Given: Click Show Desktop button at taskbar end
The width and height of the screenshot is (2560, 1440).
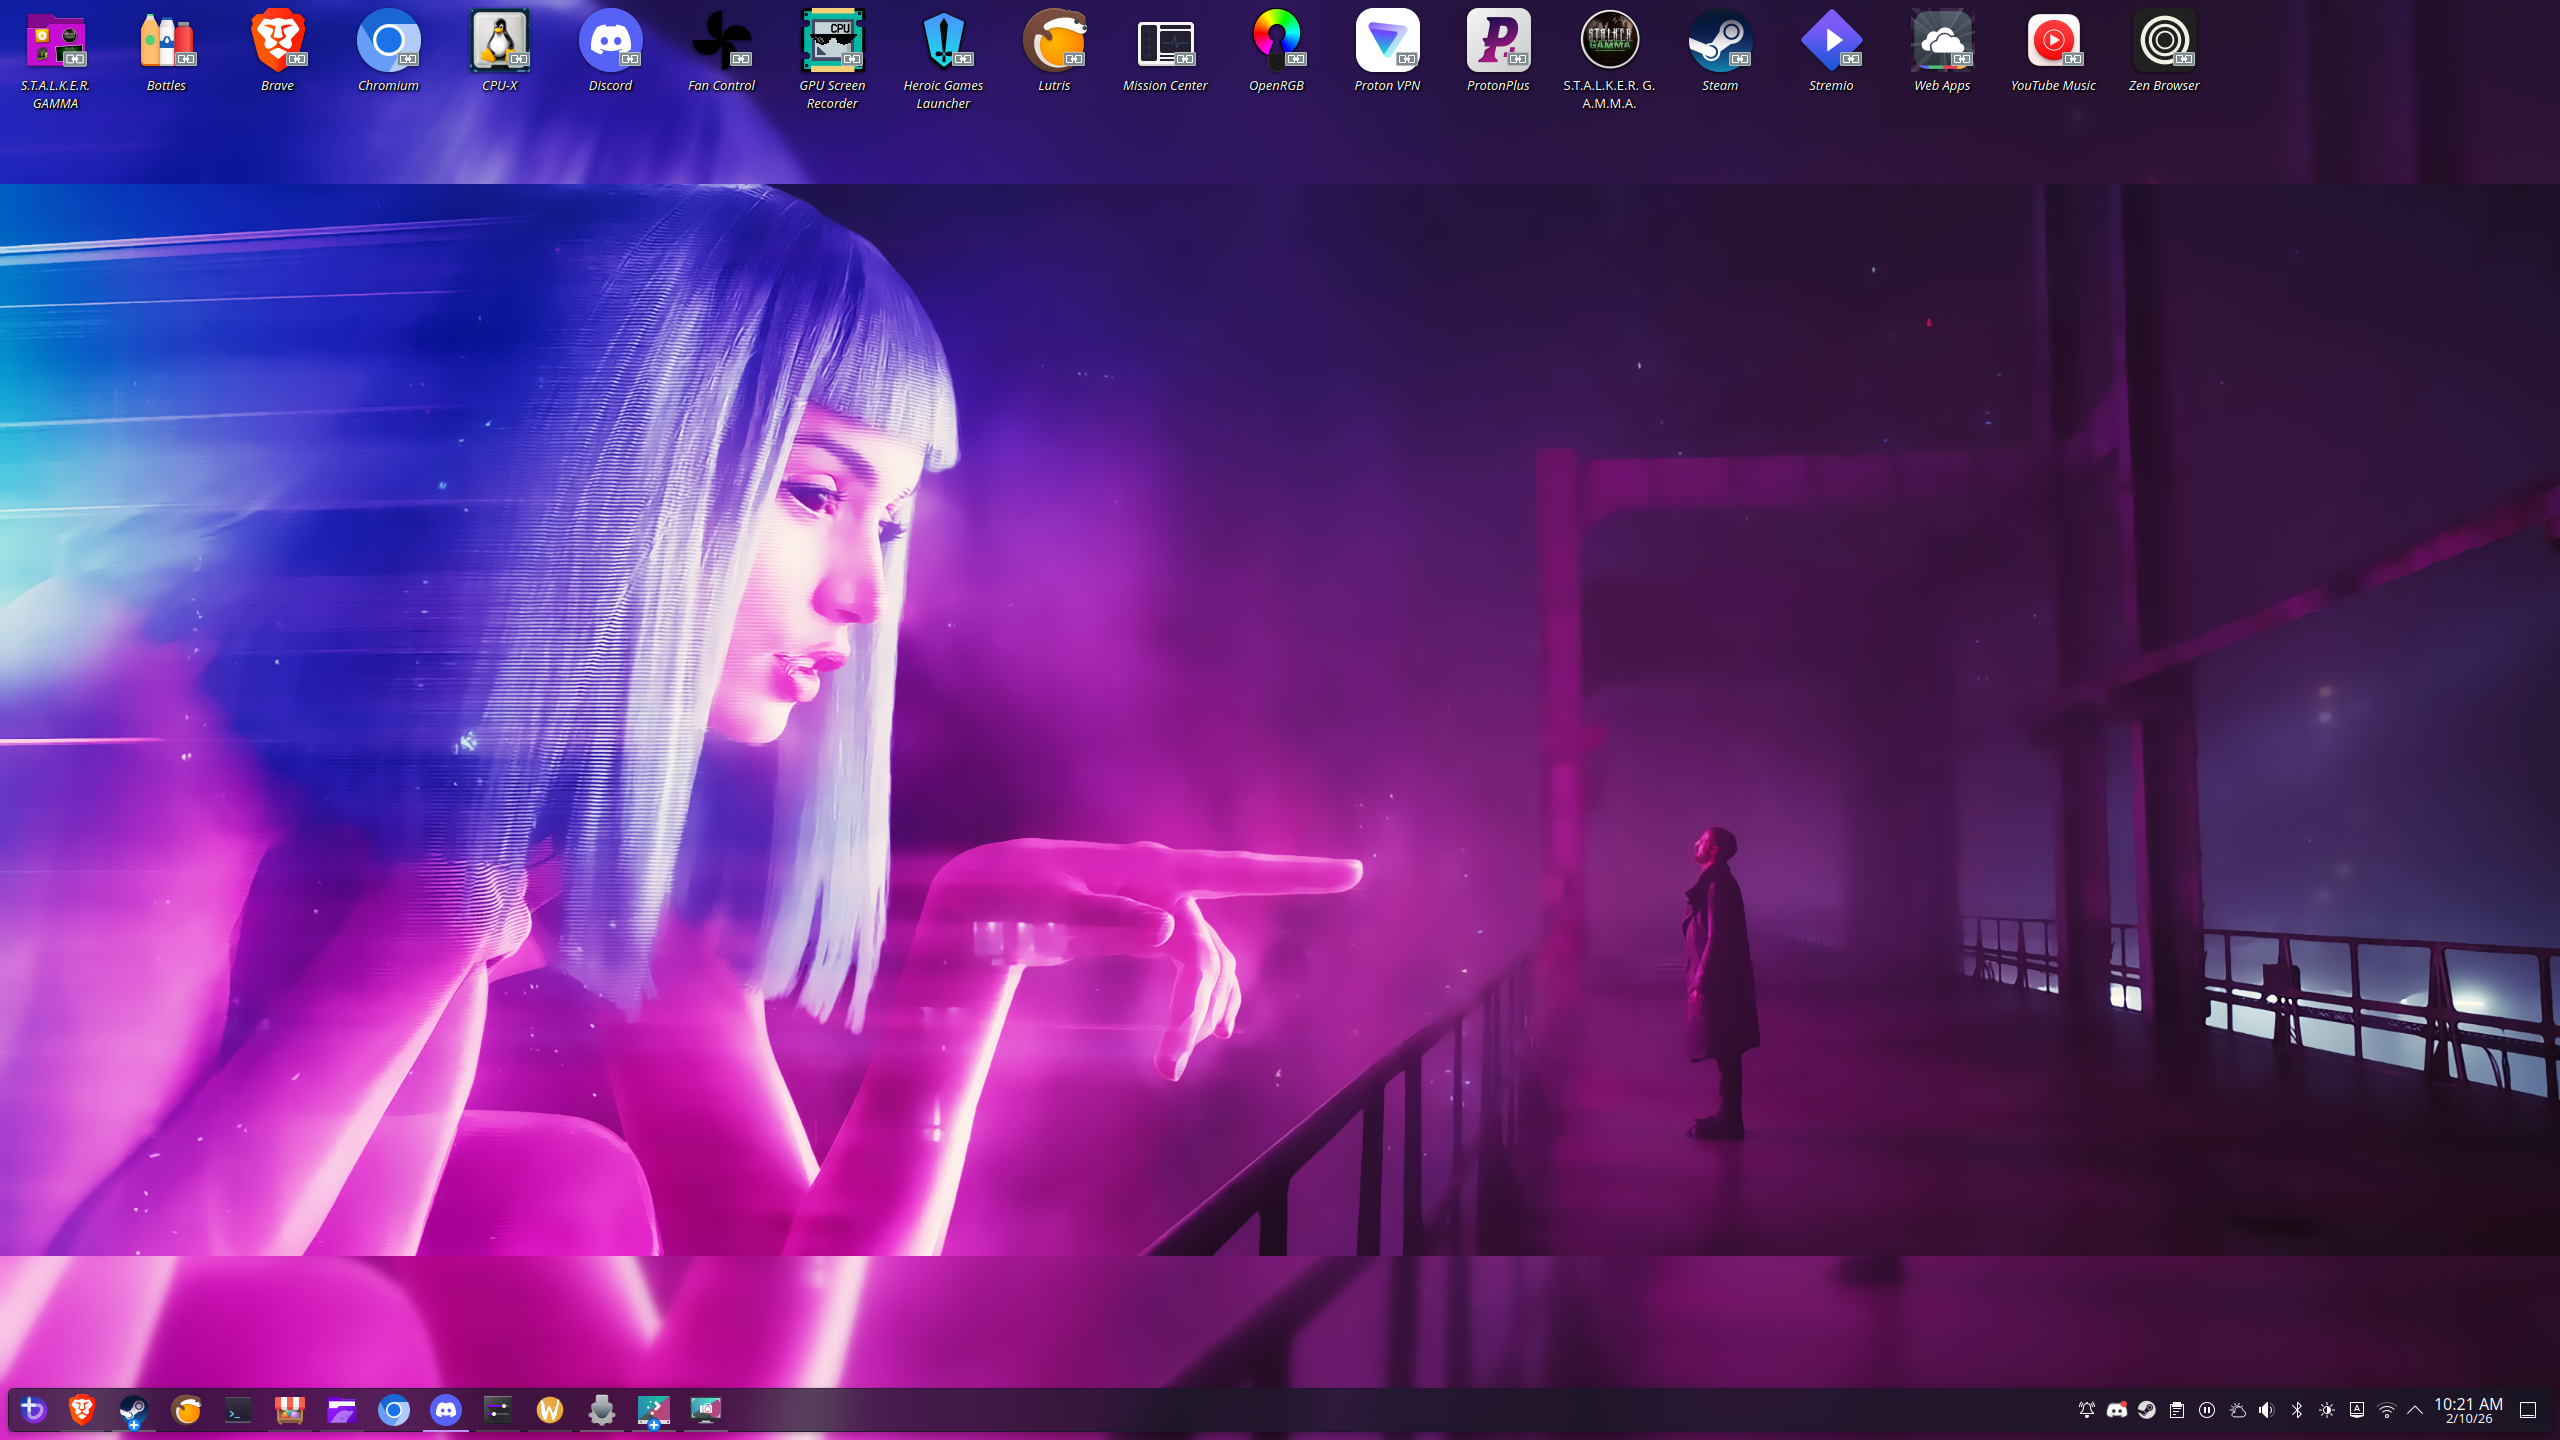Looking at the screenshot, I should pos(2528,1410).
